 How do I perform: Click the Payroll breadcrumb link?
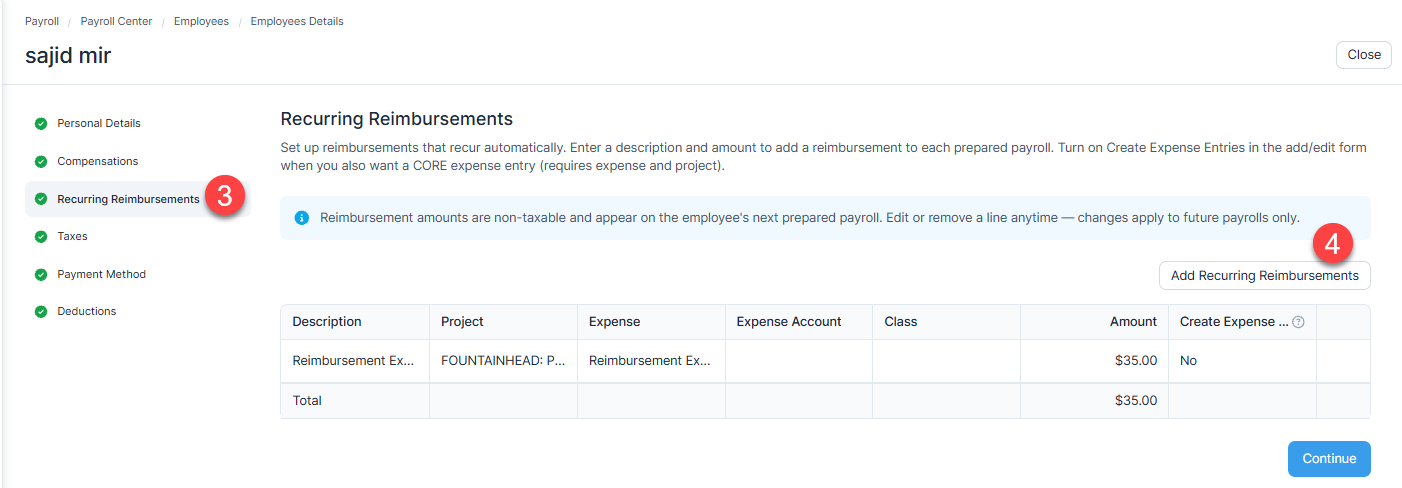coord(42,21)
